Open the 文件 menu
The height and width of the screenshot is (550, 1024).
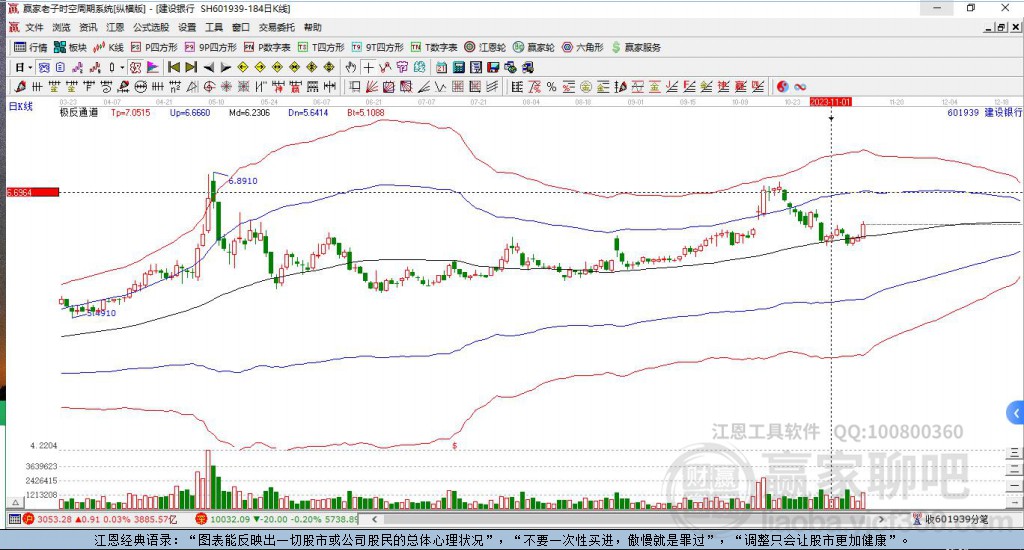[34, 27]
